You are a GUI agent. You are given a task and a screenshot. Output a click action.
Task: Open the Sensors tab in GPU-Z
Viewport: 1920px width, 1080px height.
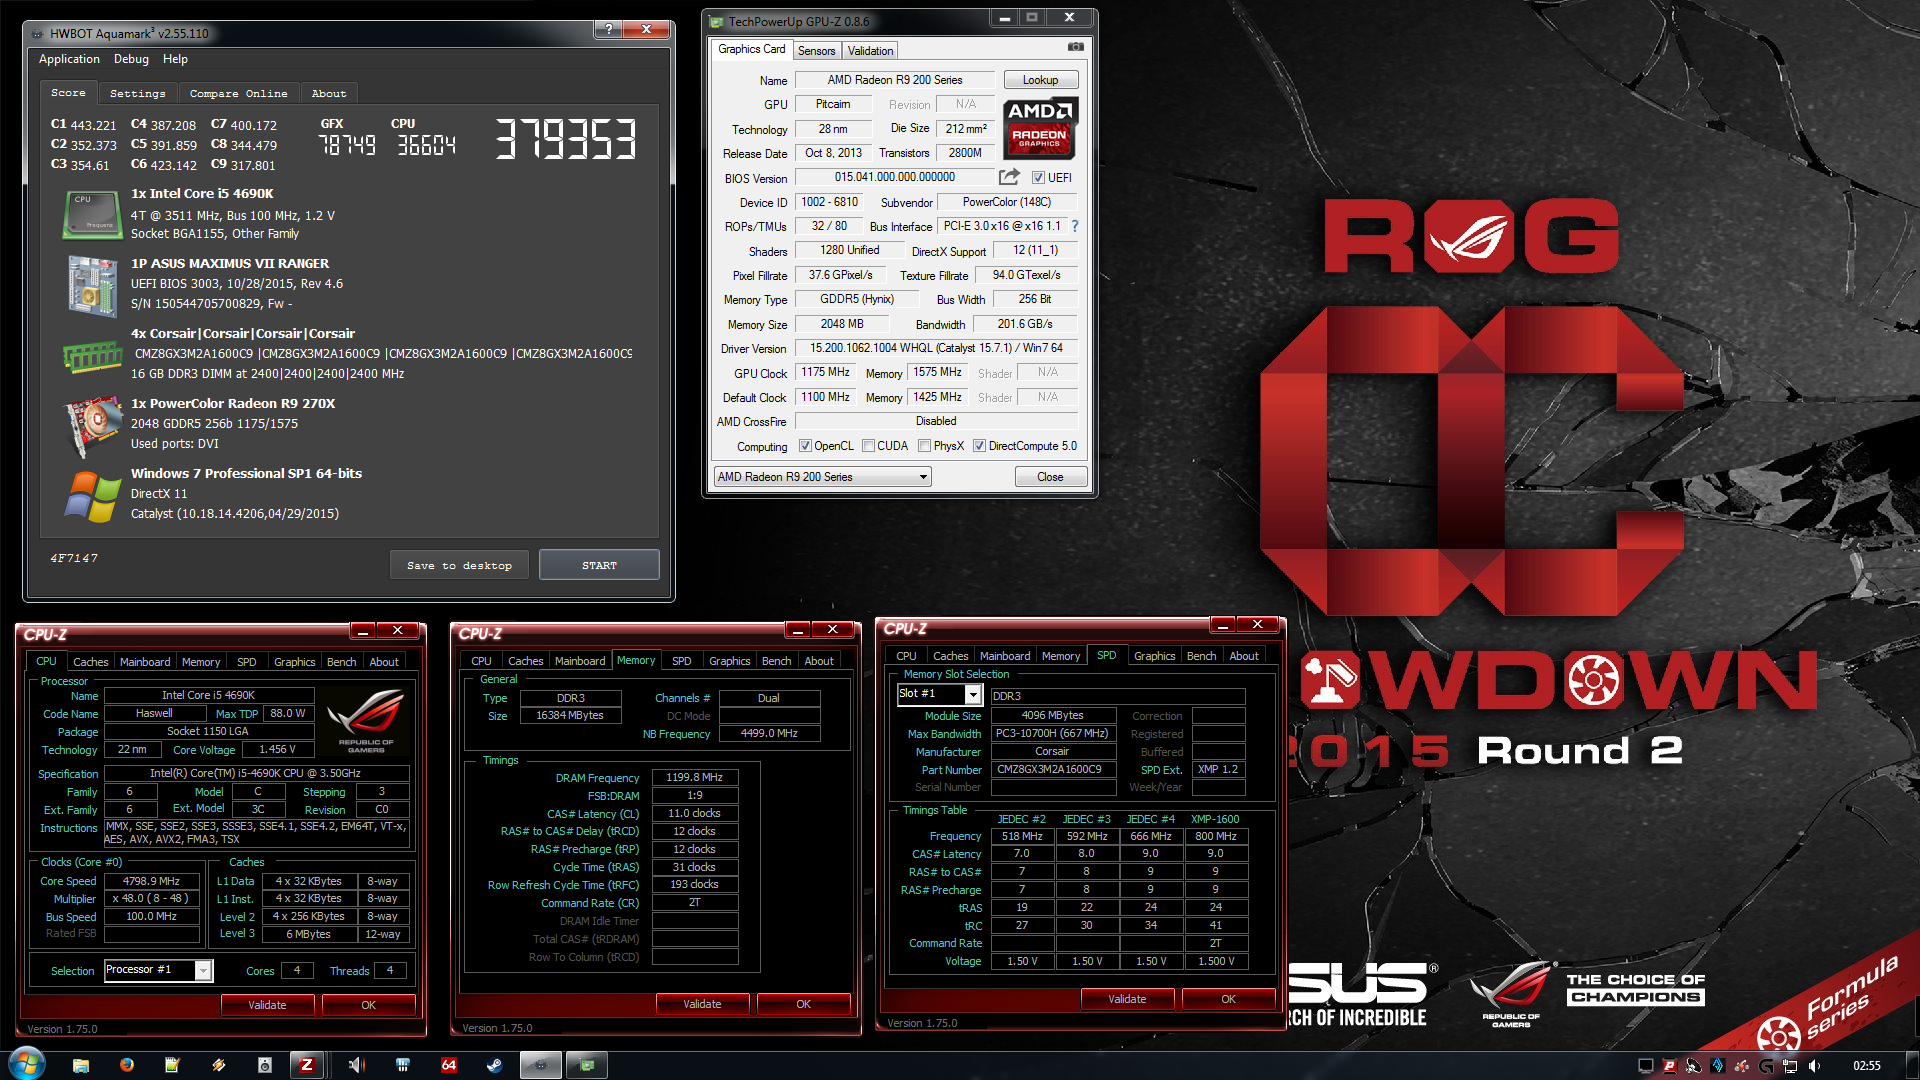(x=816, y=51)
